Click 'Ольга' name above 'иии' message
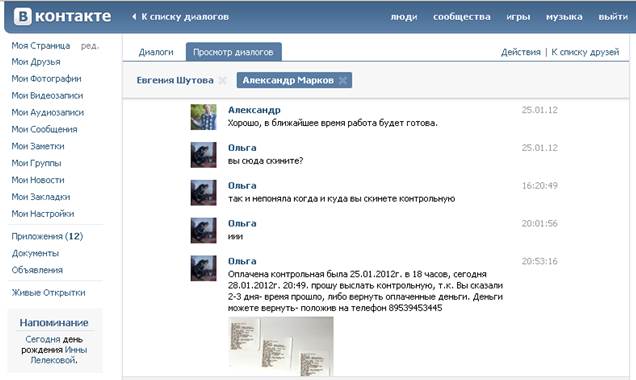Image resolution: width=636 pixels, height=380 pixels. (x=242, y=223)
